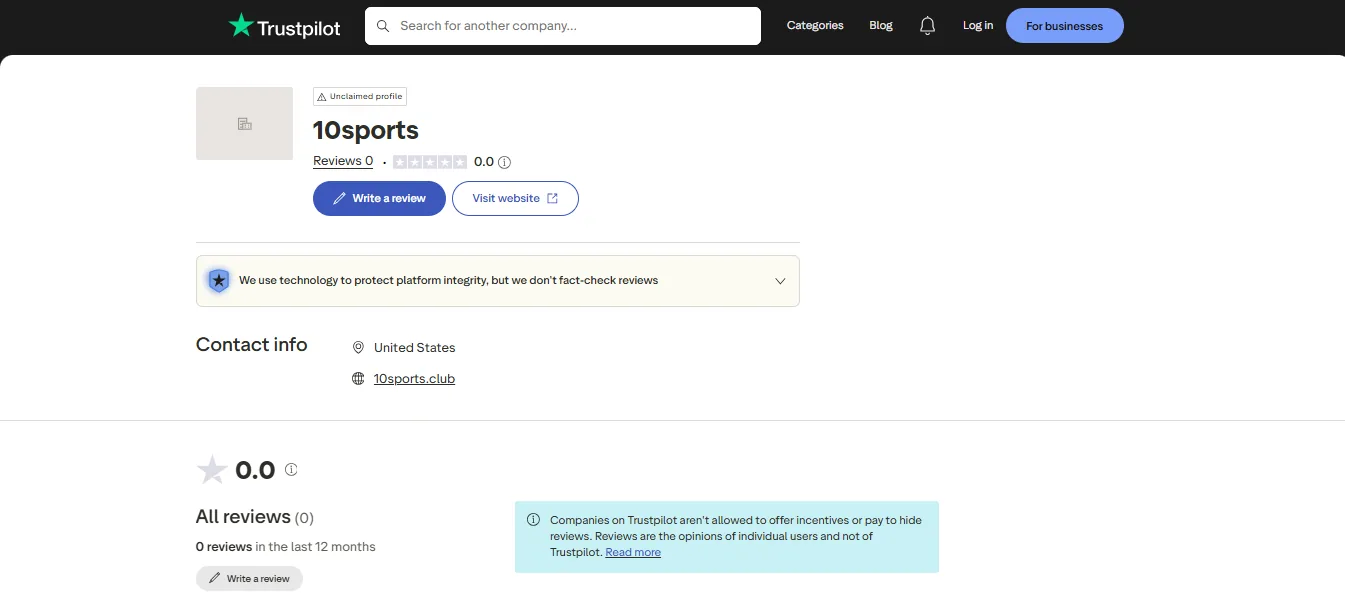This screenshot has width=1345, height=601.
Task: Click the Trustpilot logo
Action: point(285,26)
